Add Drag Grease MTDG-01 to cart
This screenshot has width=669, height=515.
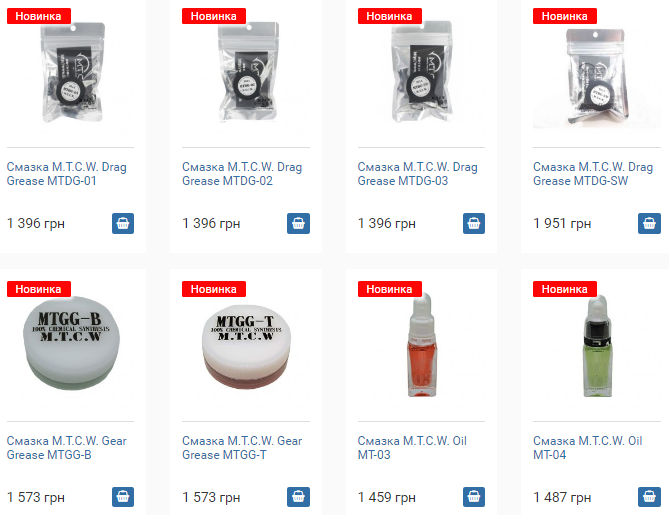pos(123,223)
